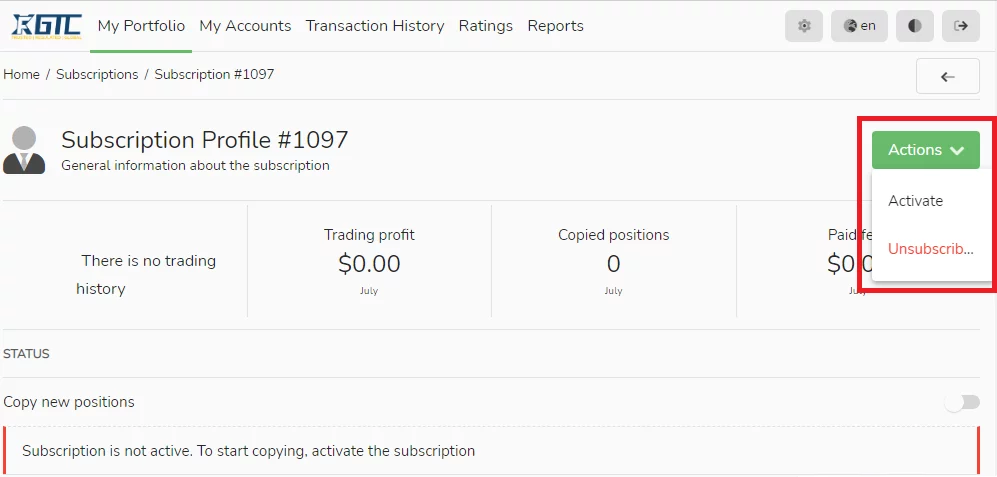Open the en language dropdown

coord(859,26)
